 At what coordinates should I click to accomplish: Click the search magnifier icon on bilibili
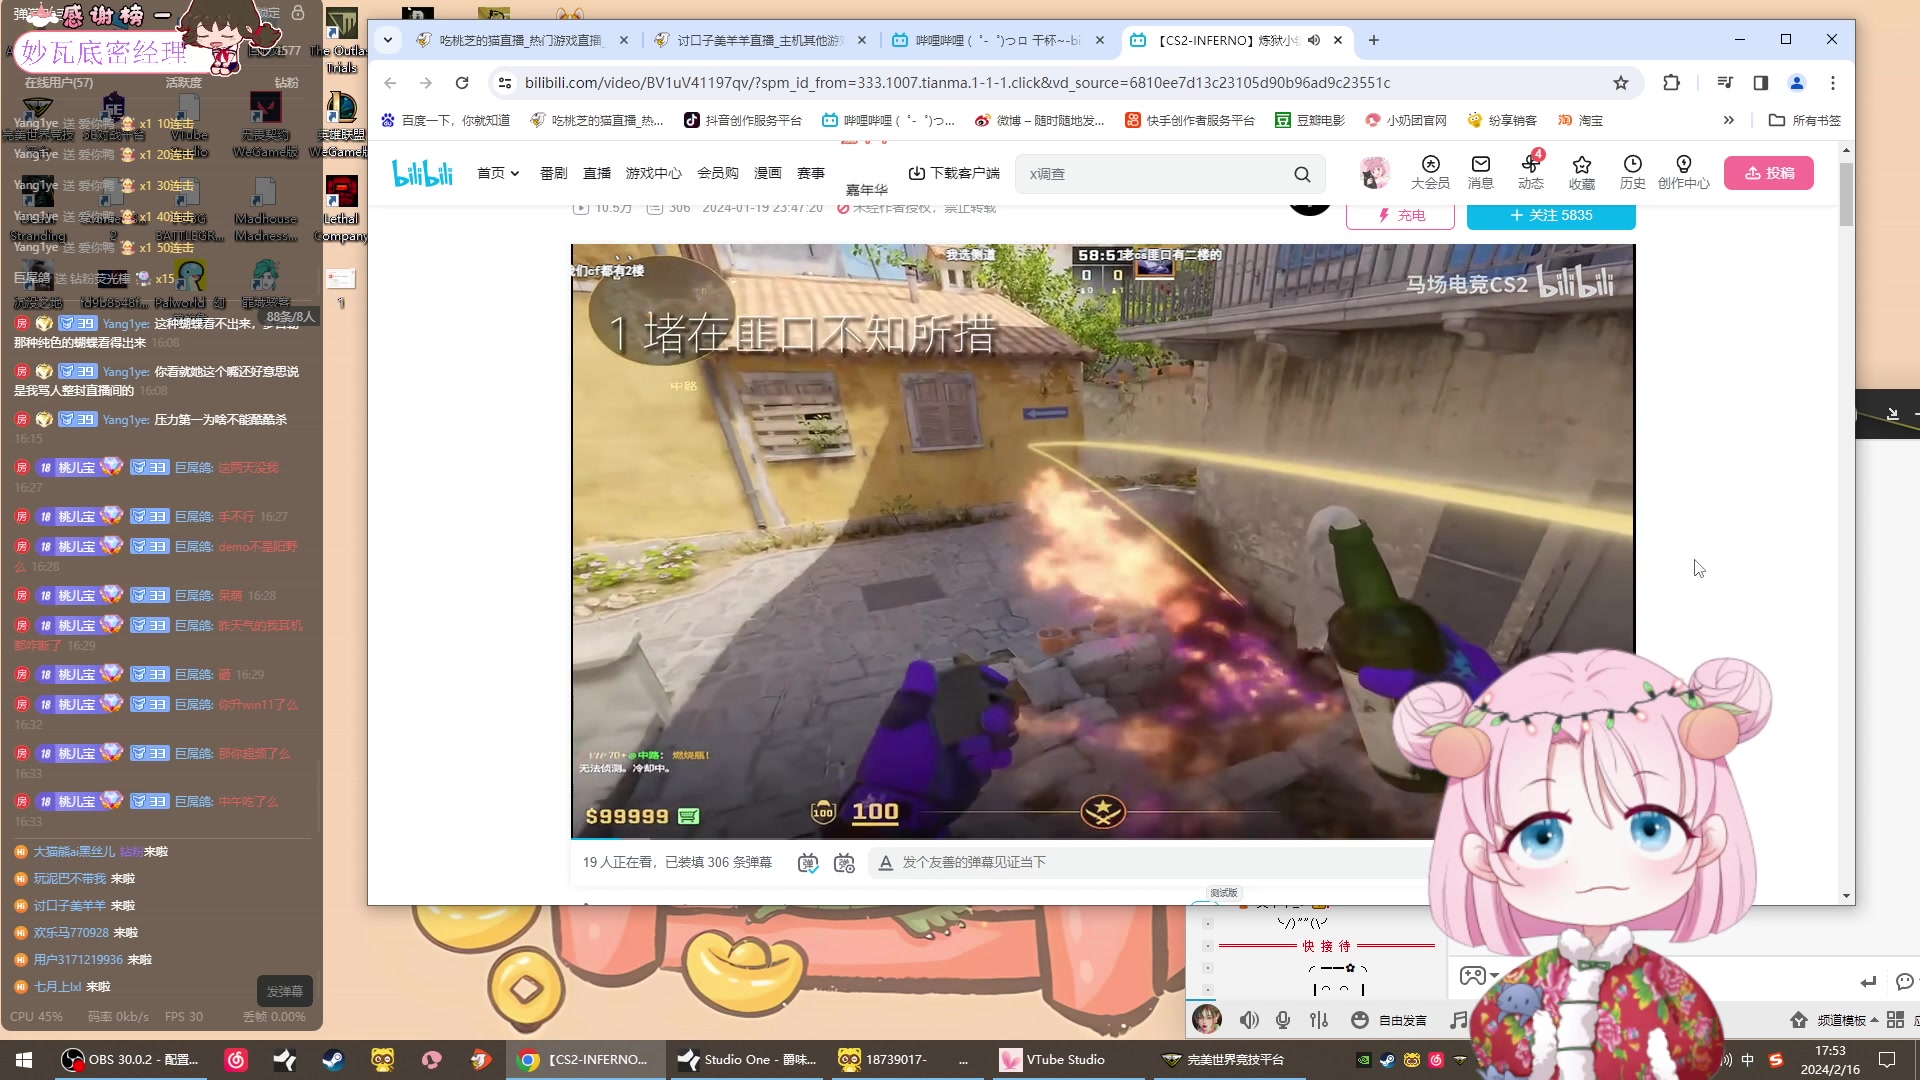tap(1302, 174)
